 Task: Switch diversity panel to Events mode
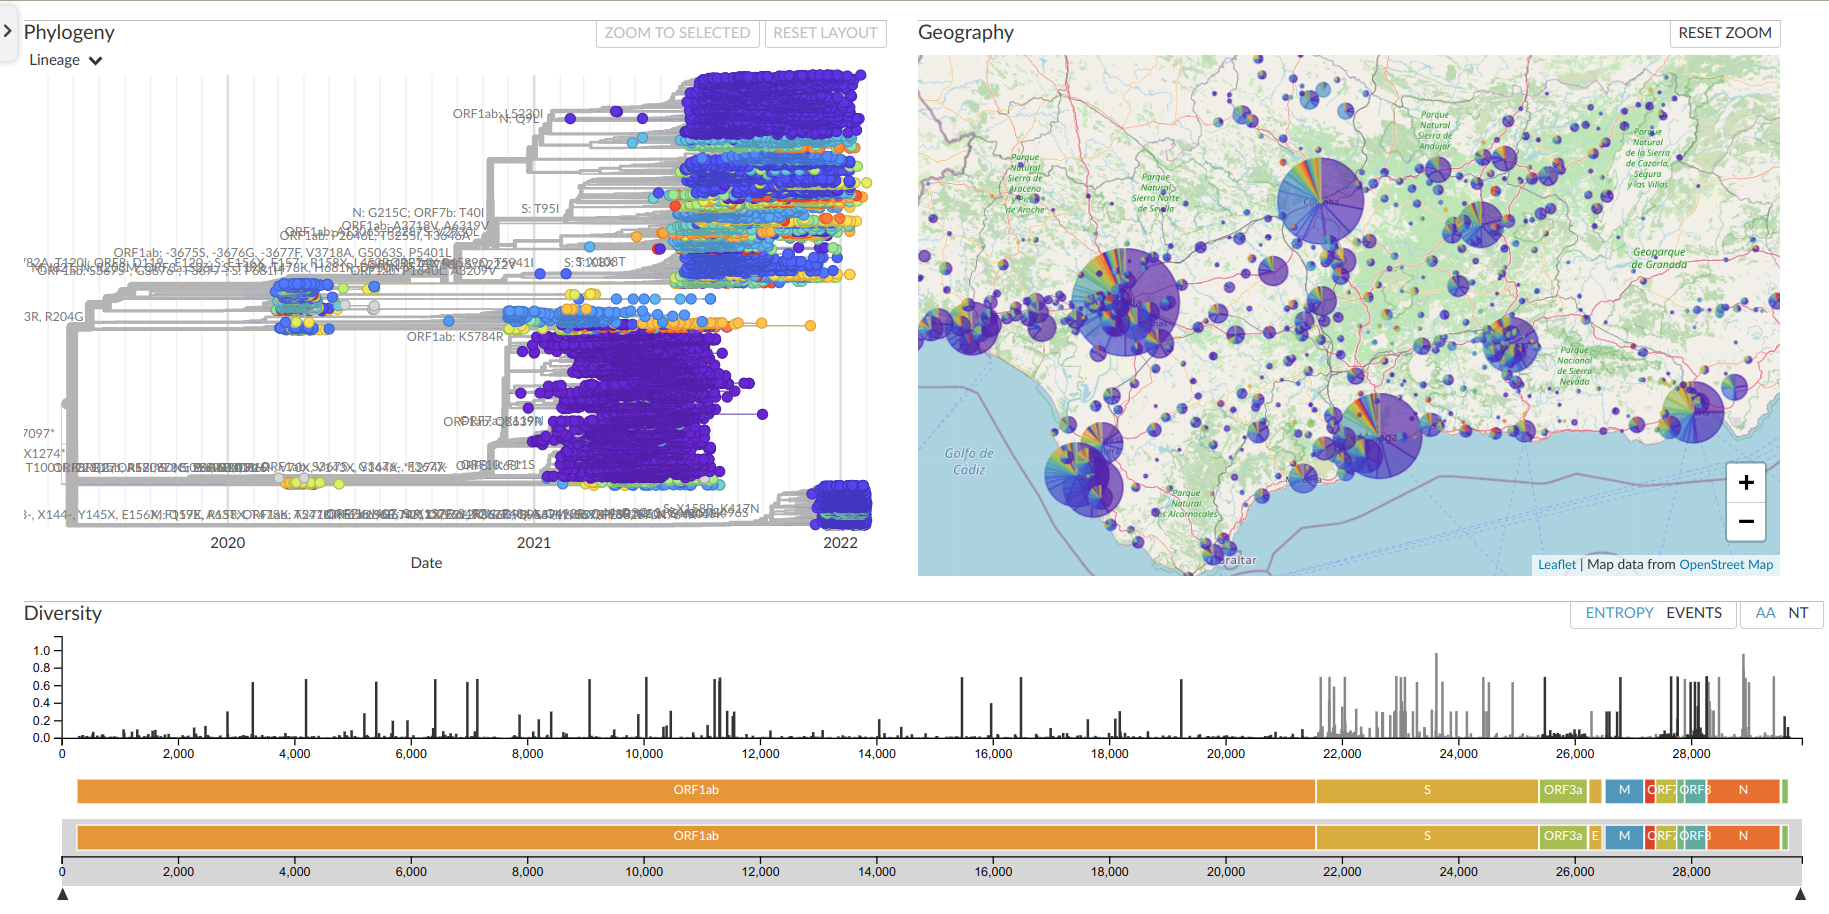[x=1694, y=613]
